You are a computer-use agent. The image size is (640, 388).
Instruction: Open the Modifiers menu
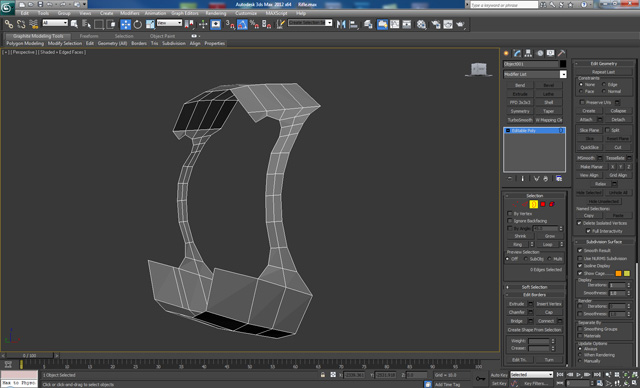coord(130,13)
